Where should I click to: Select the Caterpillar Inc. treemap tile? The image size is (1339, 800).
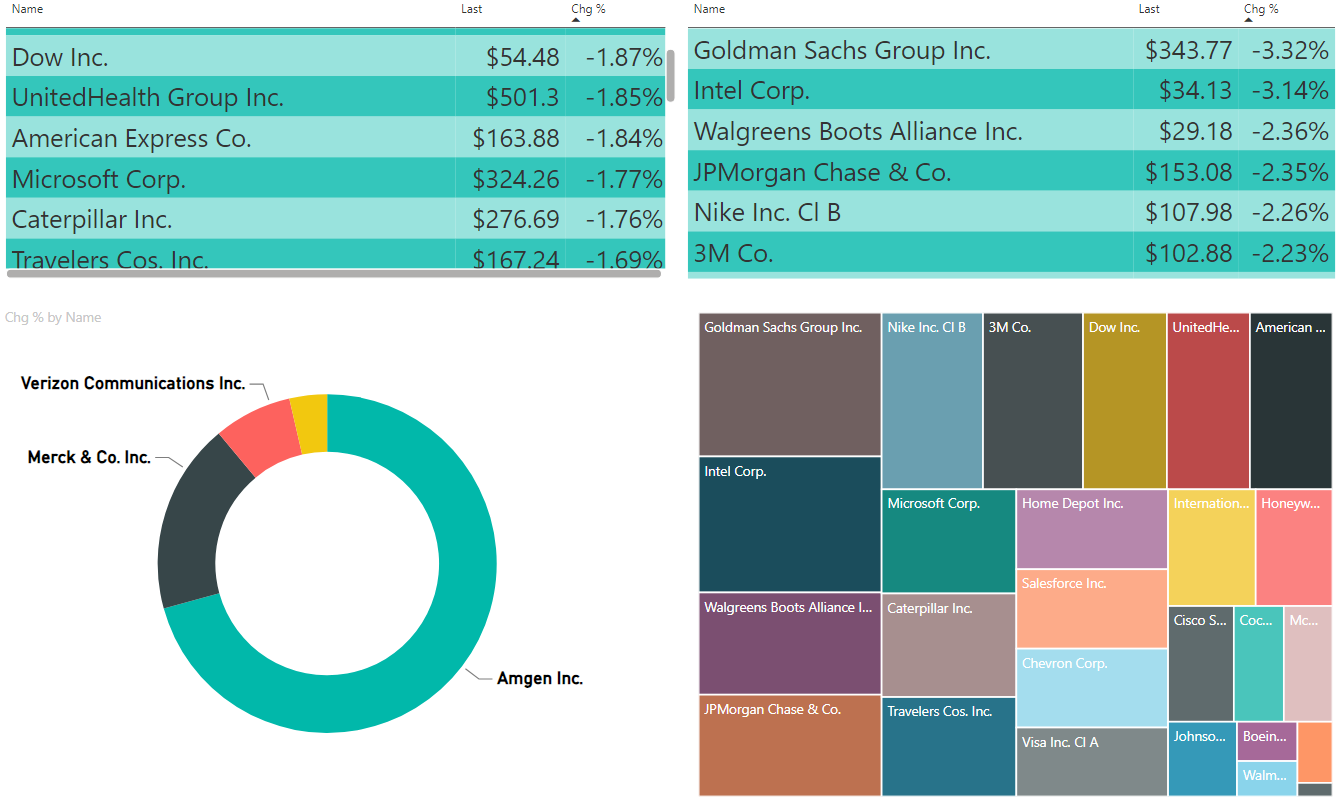pyautogui.click(x=949, y=645)
